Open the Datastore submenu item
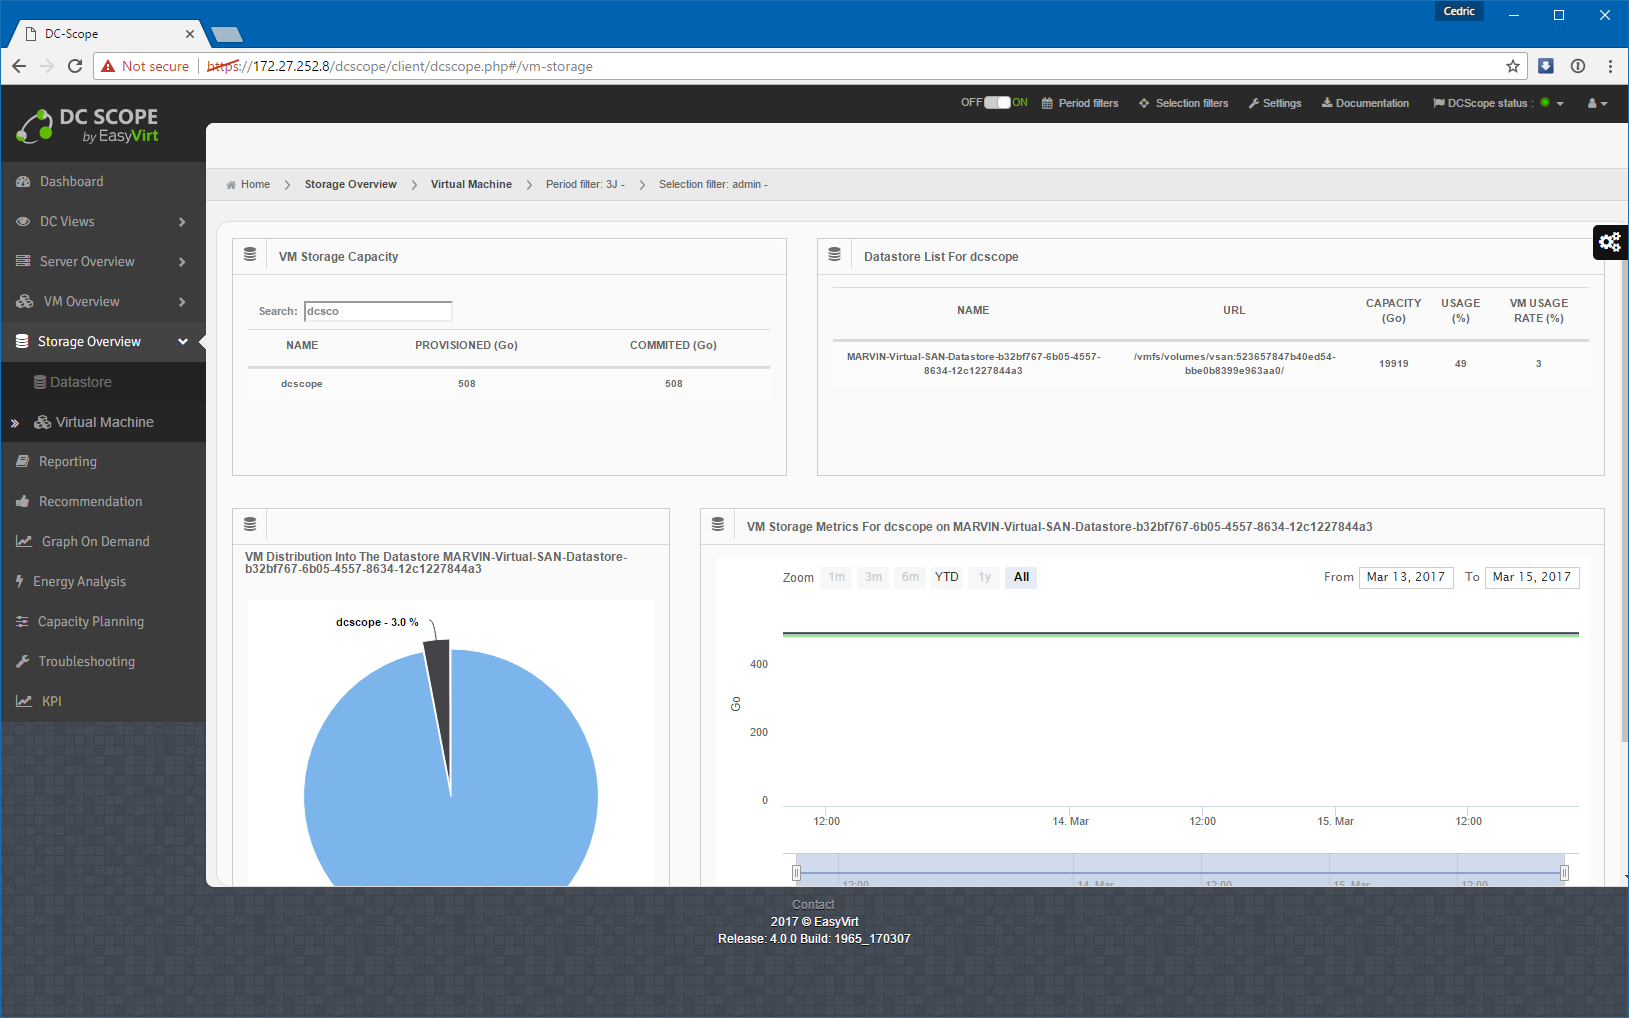Image resolution: width=1629 pixels, height=1018 pixels. click(80, 382)
